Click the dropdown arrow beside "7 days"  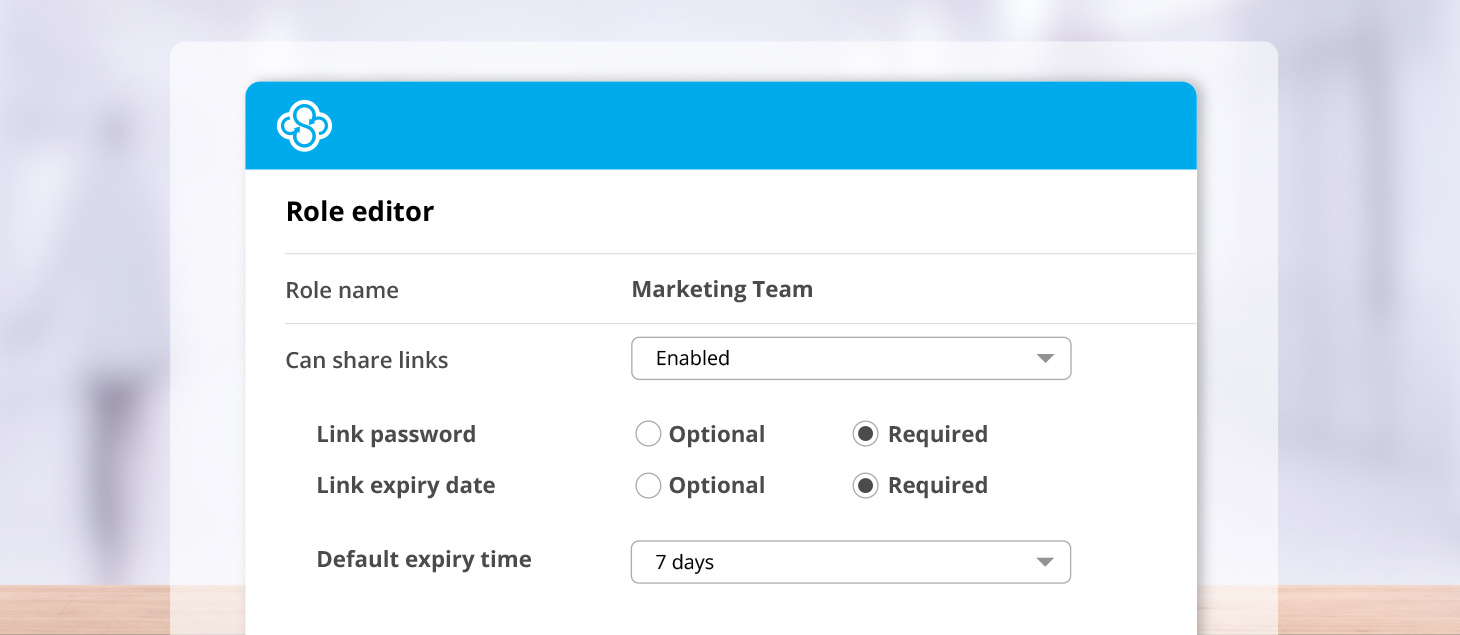tap(1044, 562)
